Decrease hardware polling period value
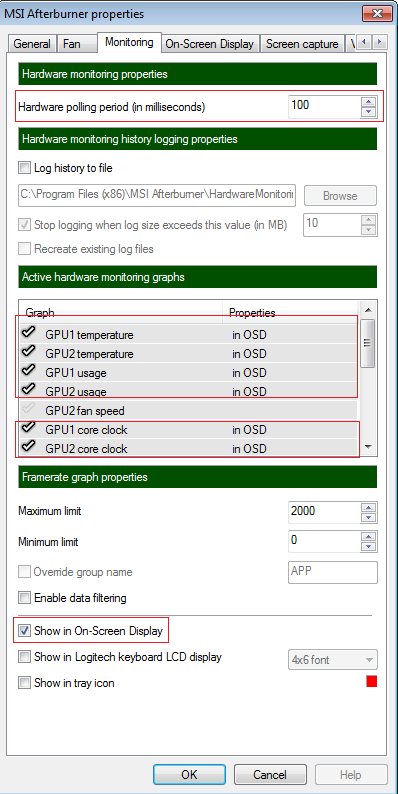The width and height of the screenshot is (398, 794). [369, 111]
